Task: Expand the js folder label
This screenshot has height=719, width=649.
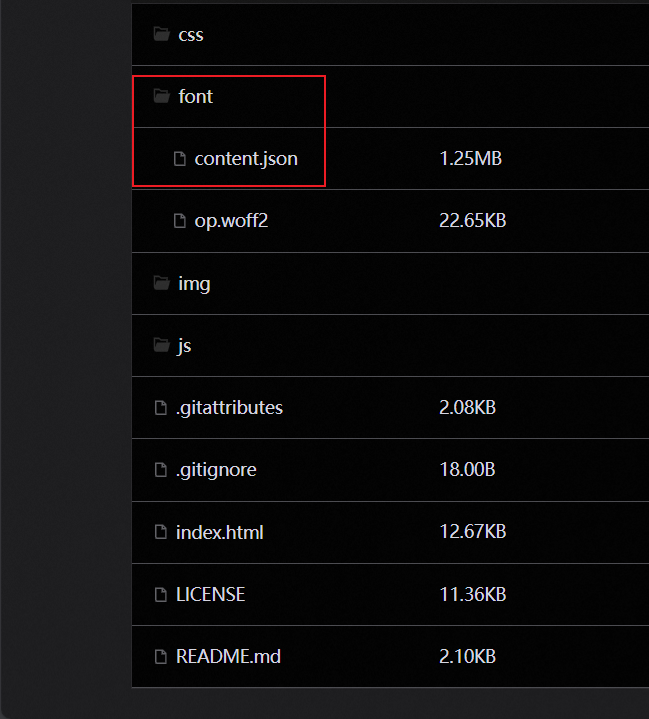Action: tap(184, 346)
